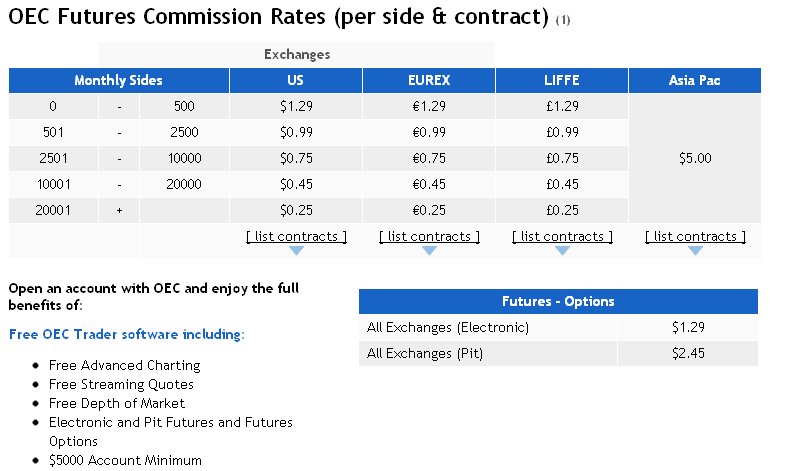The height and width of the screenshot is (471, 795).
Task: Click the Free OEC Trader software heading
Action: point(127,335)
